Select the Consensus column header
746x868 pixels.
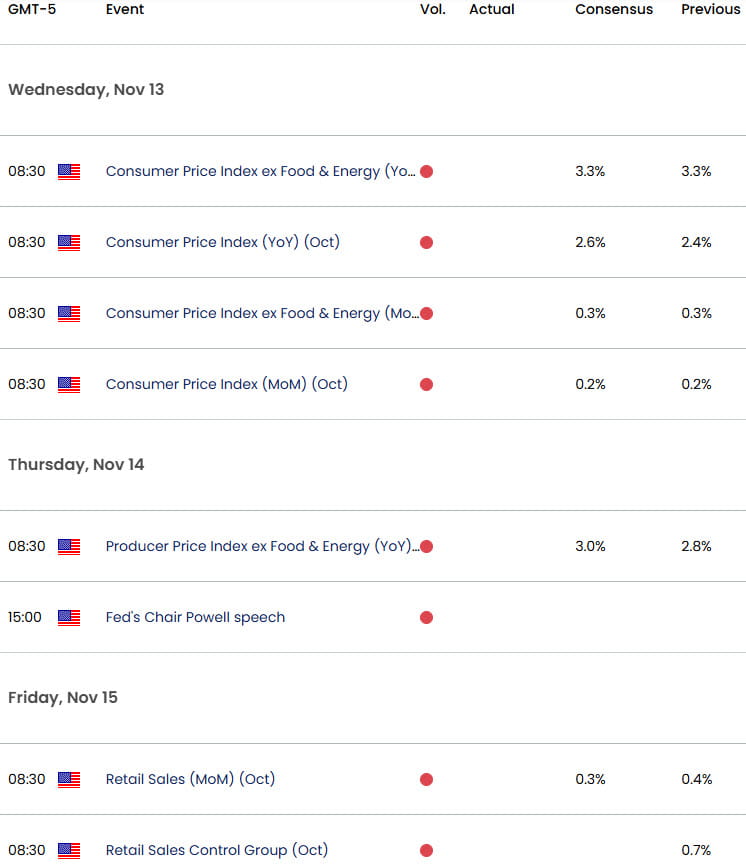click(613, 10)
